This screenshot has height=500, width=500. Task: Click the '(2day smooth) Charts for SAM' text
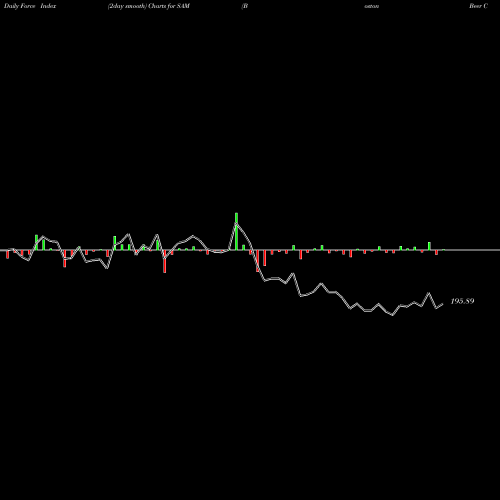pyautogui.click(x=149, y=6)
